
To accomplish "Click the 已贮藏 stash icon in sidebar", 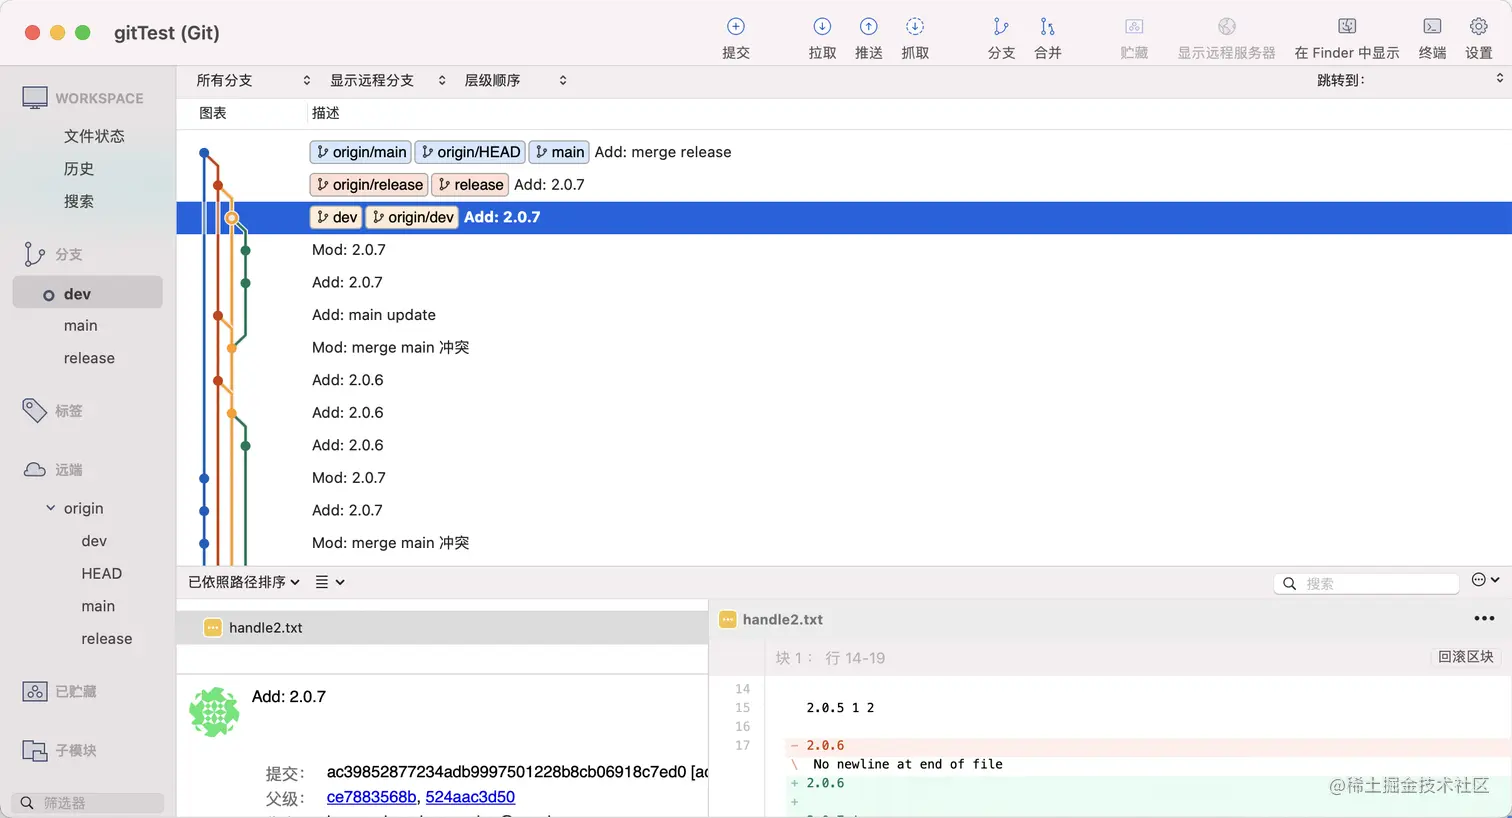I will coord(35,691).
